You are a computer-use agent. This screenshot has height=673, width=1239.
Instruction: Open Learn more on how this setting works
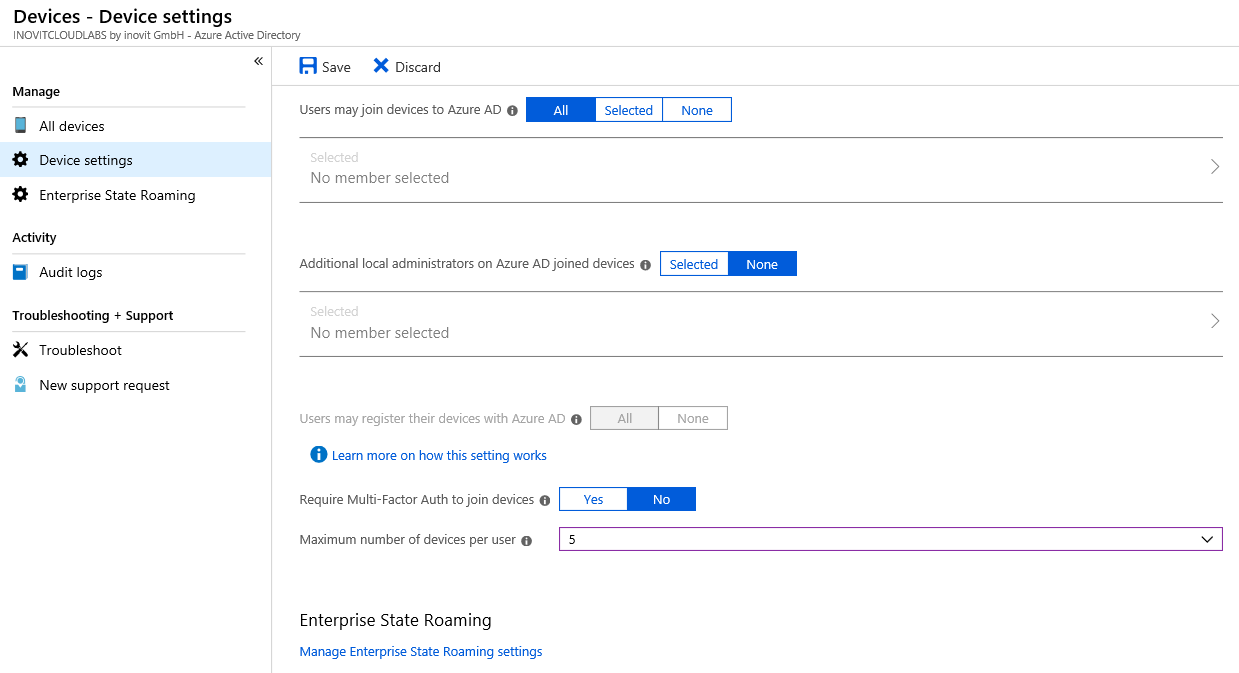[439, 455]
